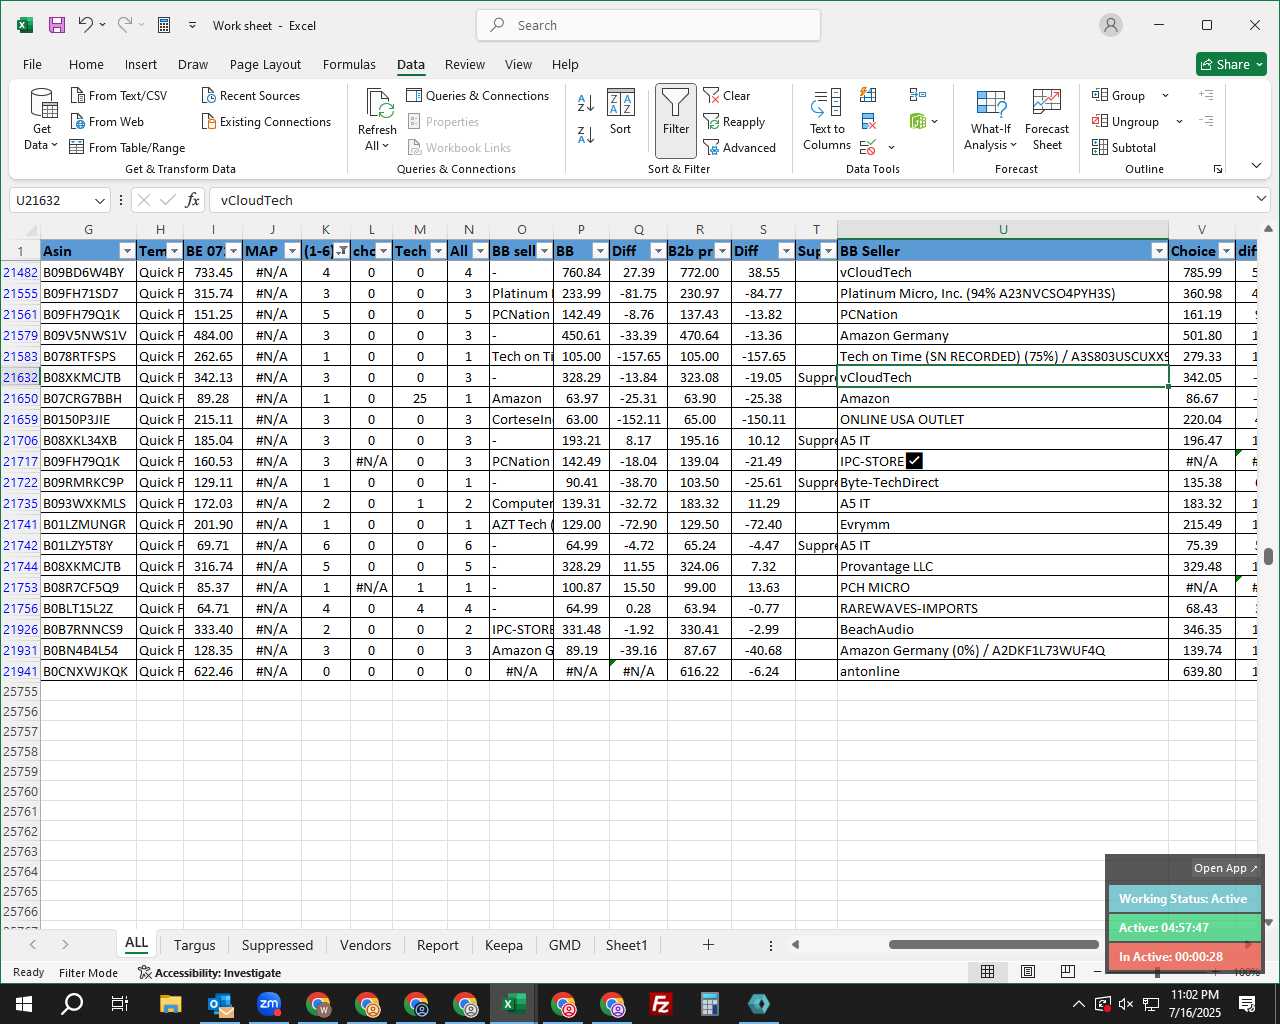Open Forecast Sheet
The width and height of the screenshot is (1280, 1024).
(x=1046, y=120)
